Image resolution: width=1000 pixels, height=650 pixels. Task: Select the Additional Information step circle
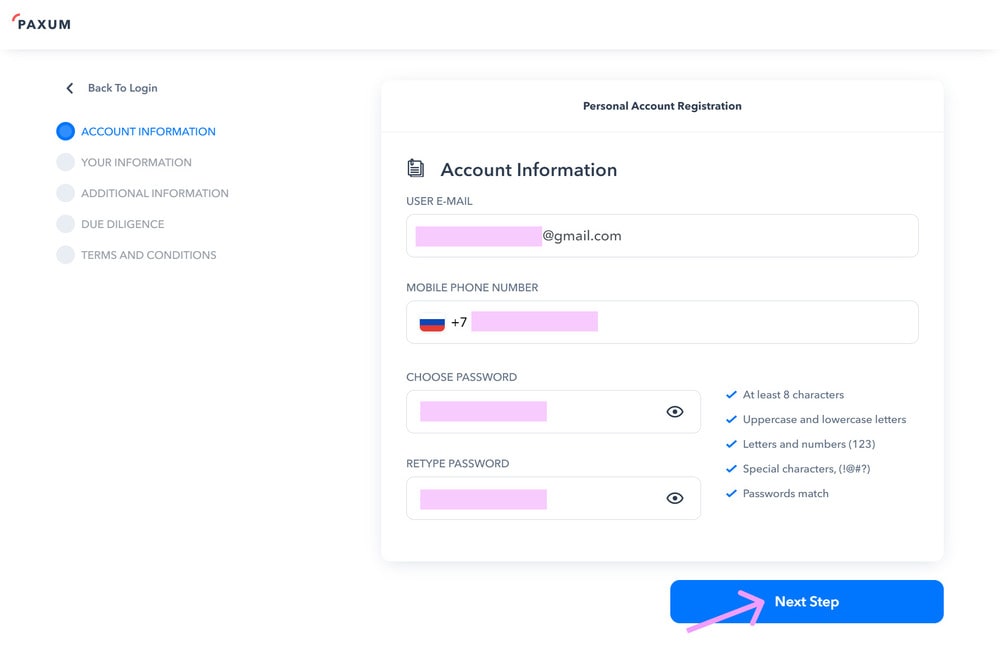tap(66, 193)
